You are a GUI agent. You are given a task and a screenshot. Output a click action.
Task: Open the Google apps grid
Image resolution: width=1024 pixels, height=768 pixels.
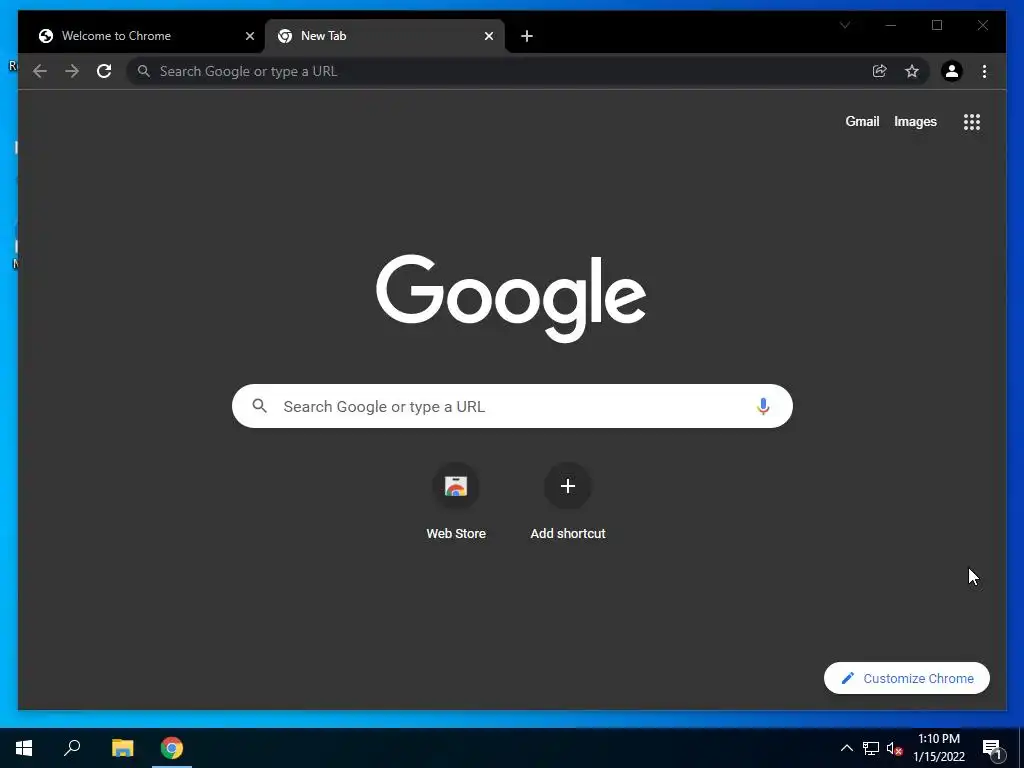coord(972,121)
